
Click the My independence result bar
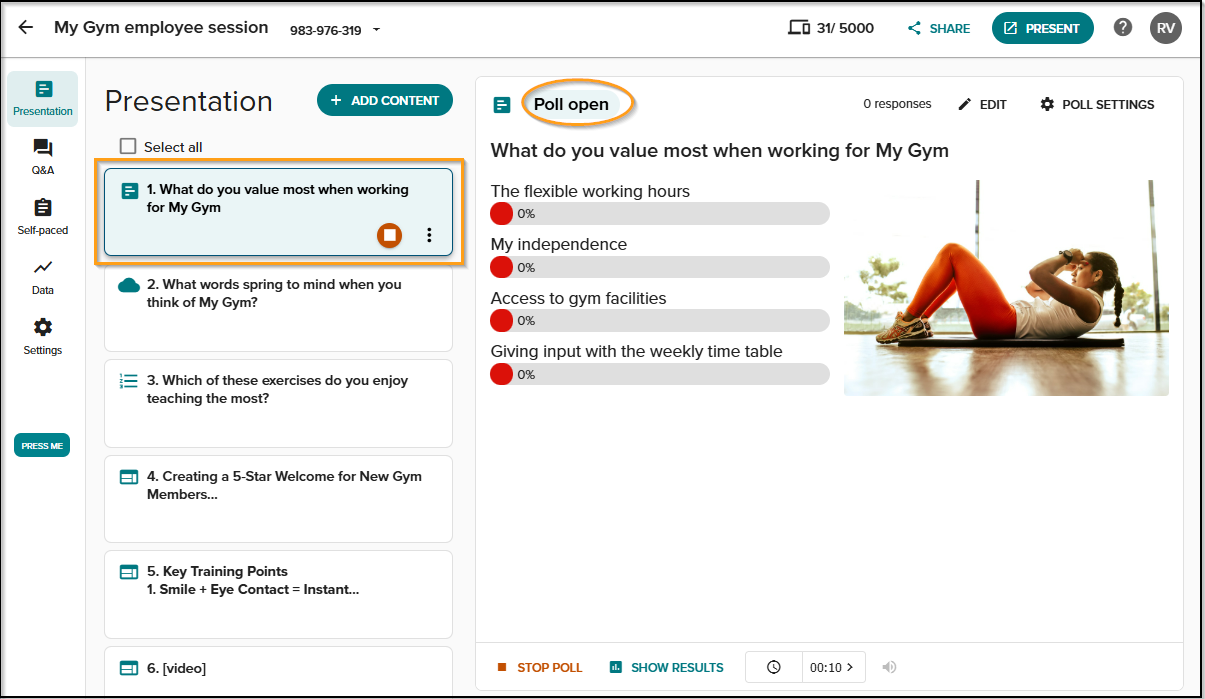[660, 267]
